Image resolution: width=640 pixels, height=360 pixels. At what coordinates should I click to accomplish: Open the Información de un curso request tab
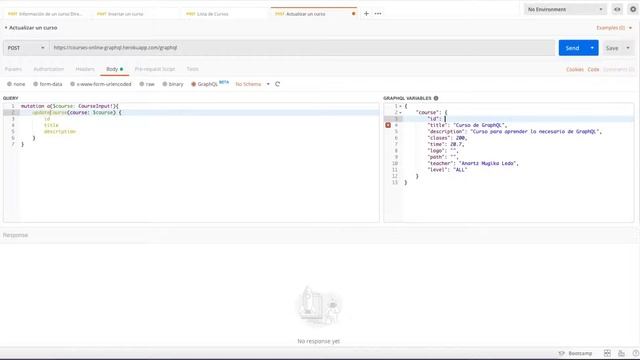pyautogui.click(x=45, y=14)
